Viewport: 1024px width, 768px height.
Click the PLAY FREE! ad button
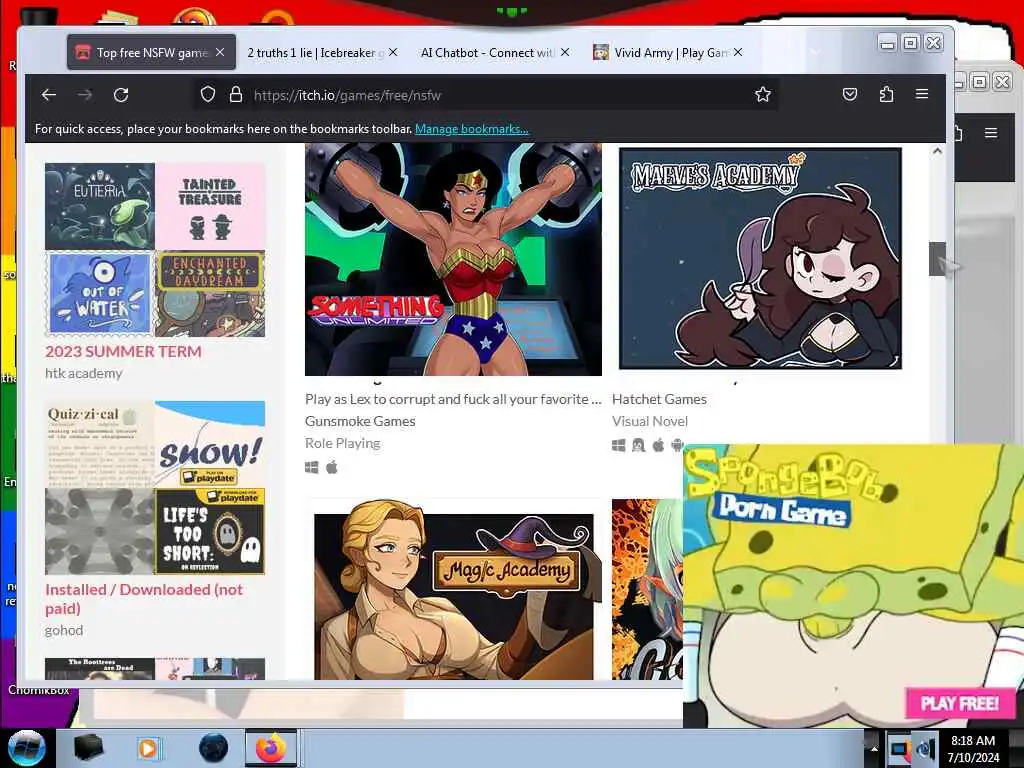960,703
